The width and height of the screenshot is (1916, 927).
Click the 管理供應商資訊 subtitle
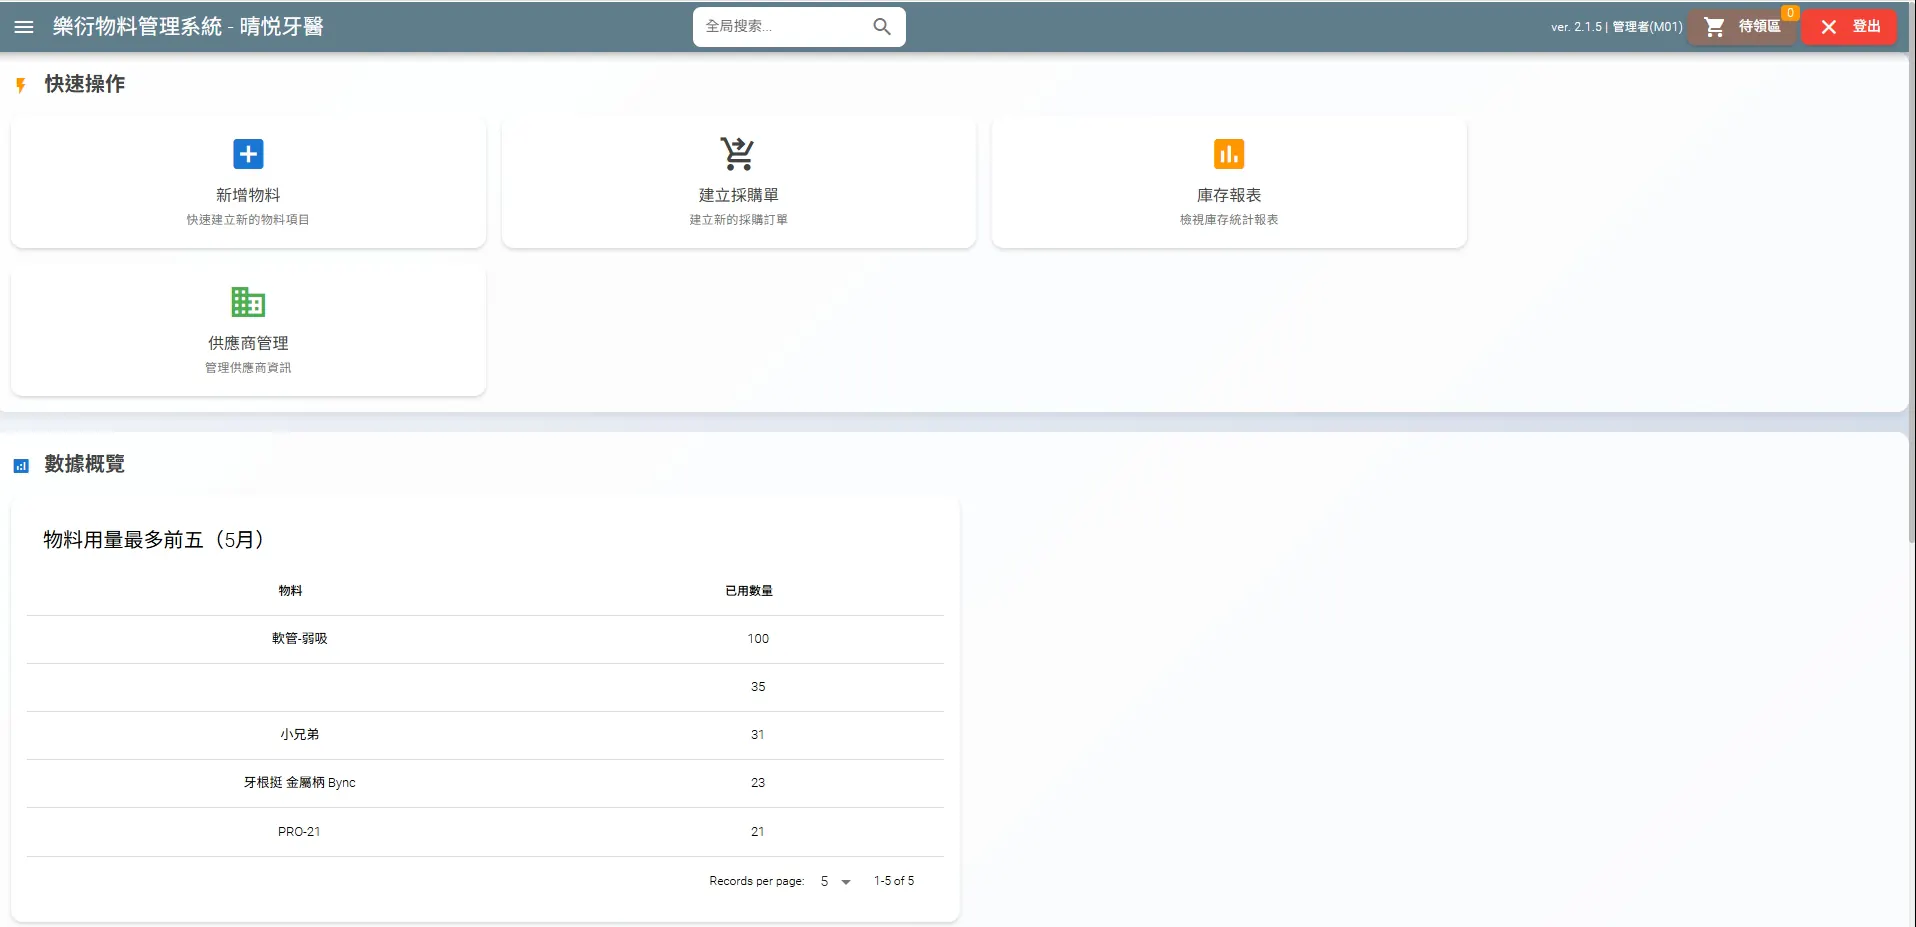[248, 368]
